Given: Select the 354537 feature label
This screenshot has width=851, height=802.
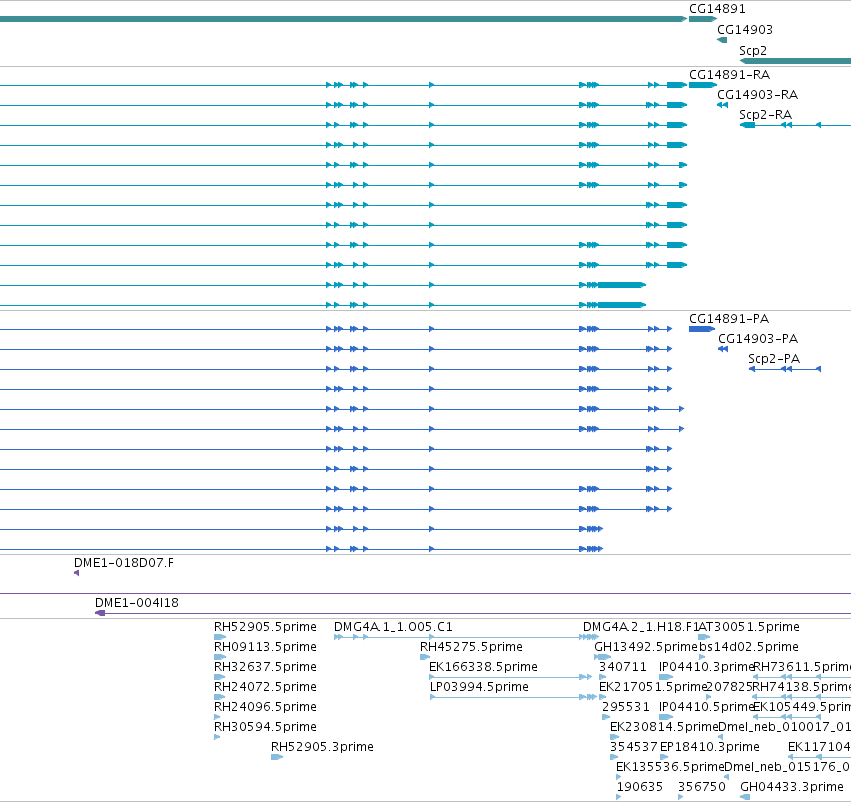Looking at the screenshot, I should pyautogui.click(x=633, y=747).
